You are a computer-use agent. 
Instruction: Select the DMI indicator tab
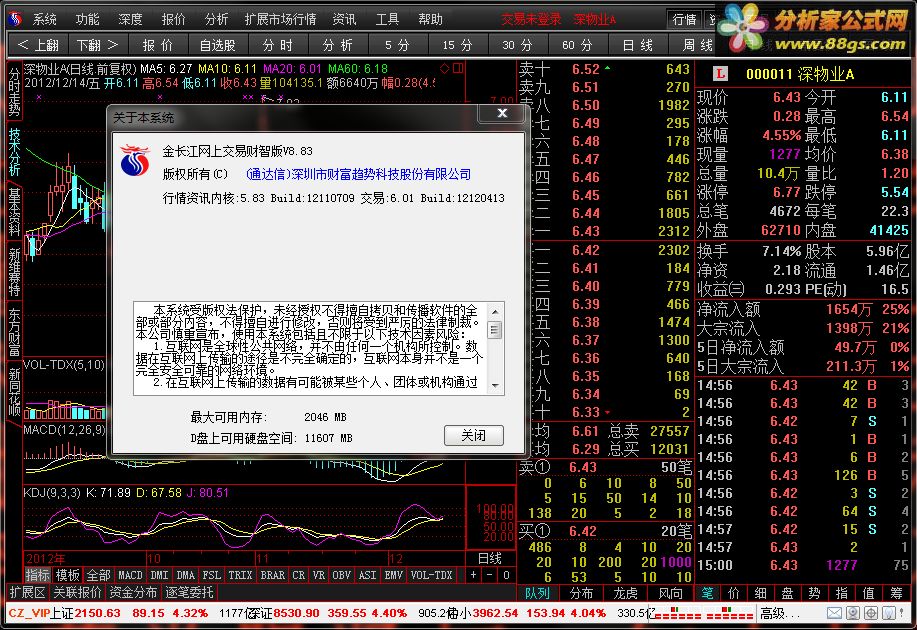tap(160, 575)
